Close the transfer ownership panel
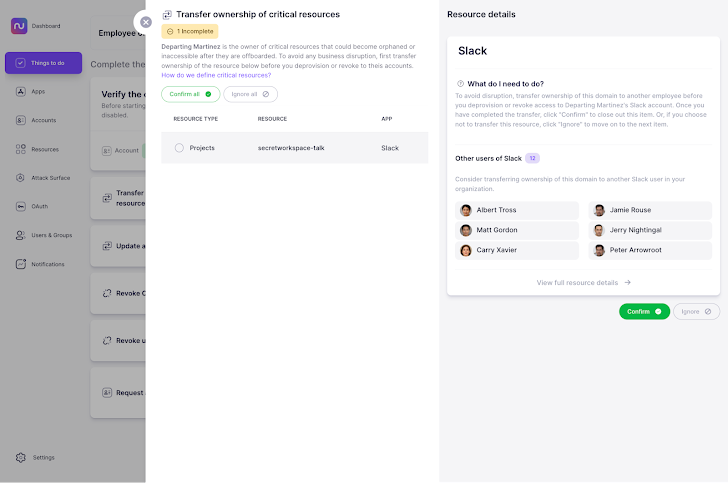728x483 pixels. pyautogui.click(x=146, y=21)
